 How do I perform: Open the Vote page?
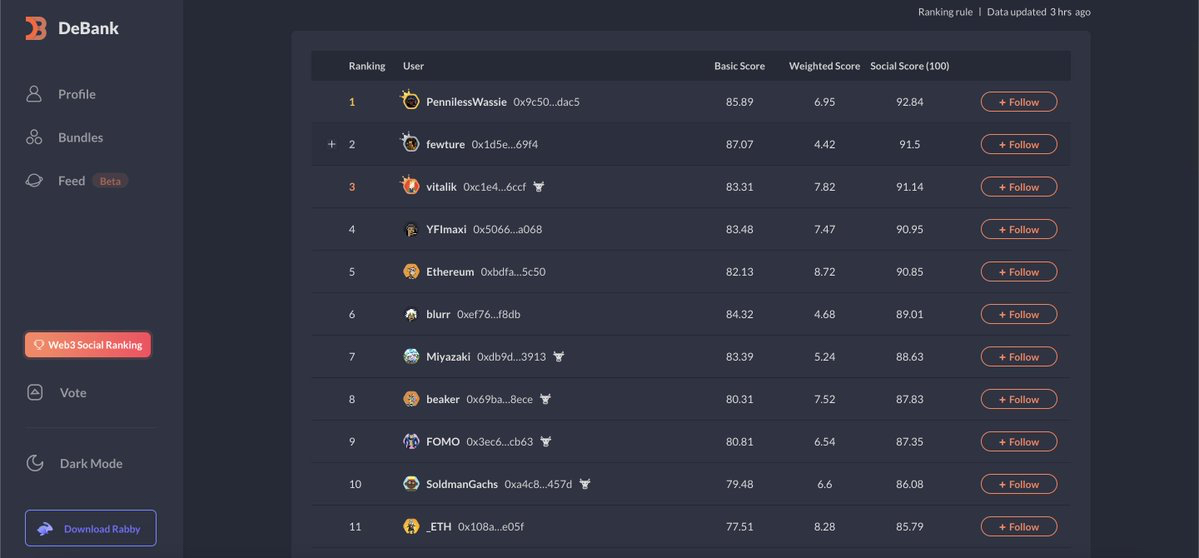click(x=73, y=392)
